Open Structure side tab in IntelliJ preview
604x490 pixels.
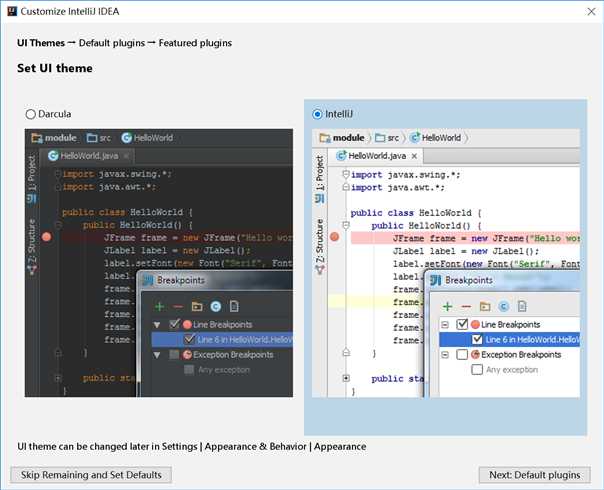pyautogui.click(x=320, y=247)
